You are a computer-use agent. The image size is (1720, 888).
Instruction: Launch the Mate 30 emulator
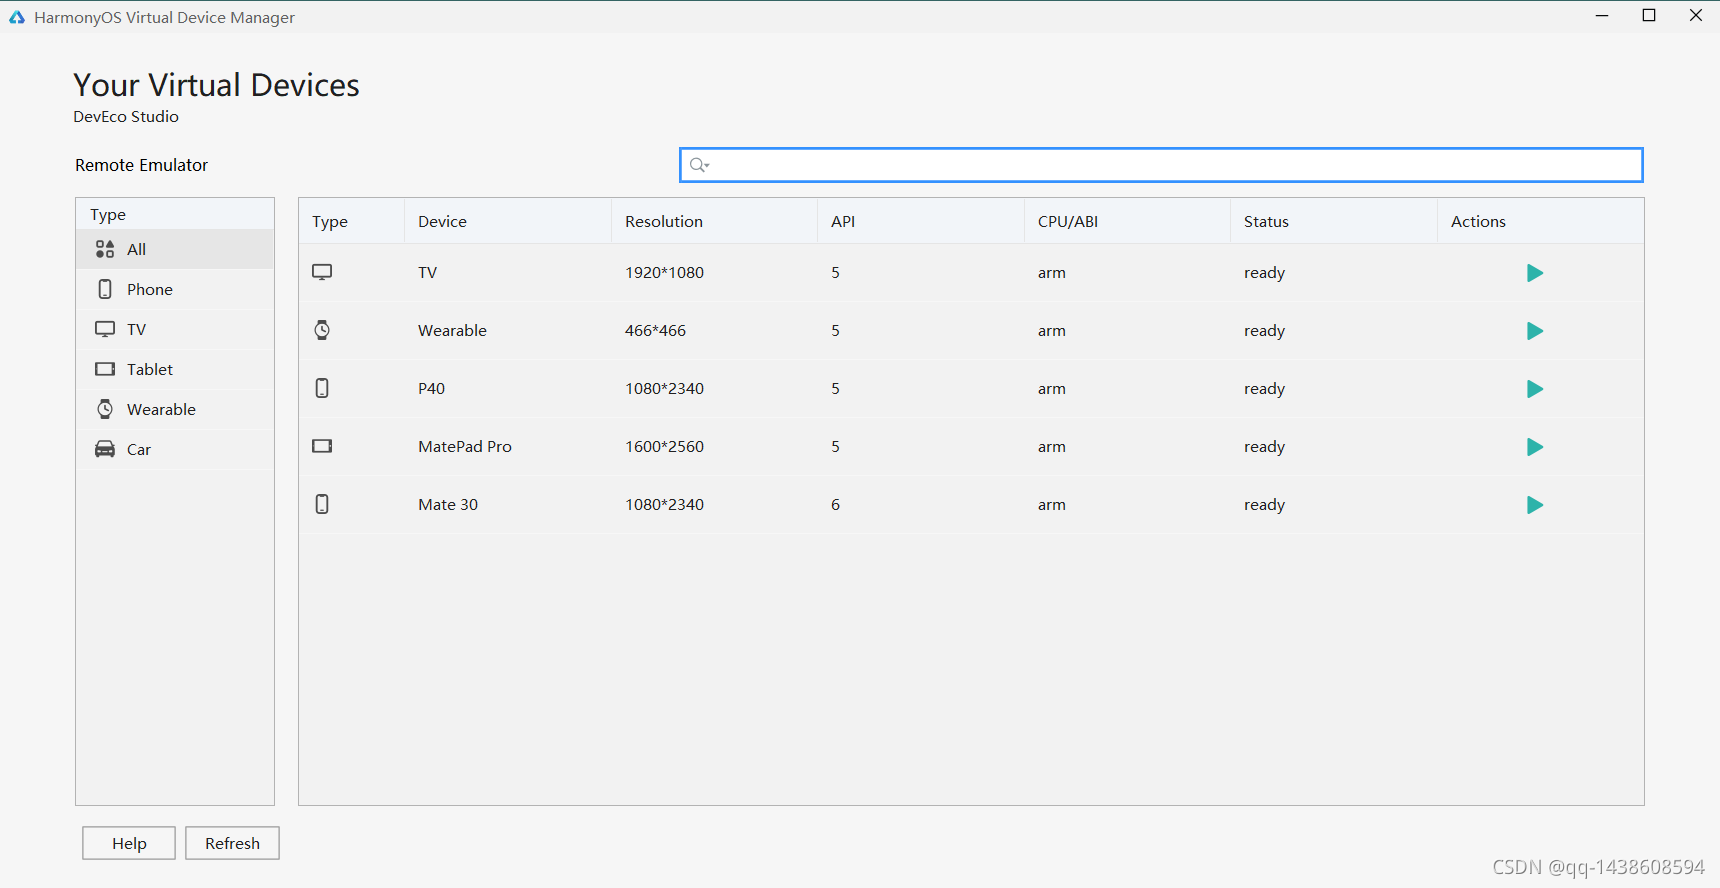pos(1535,505)
